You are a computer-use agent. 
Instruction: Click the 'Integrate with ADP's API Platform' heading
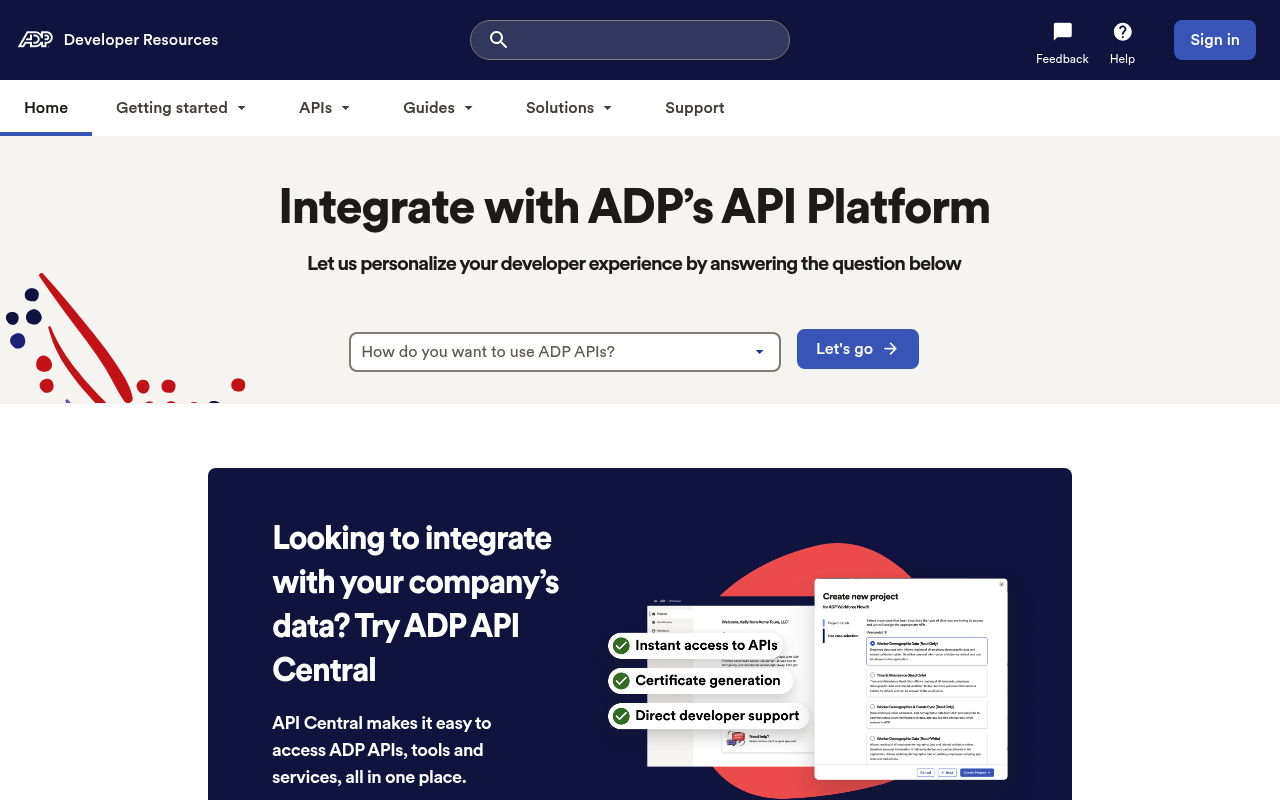[x=634, y=207]
